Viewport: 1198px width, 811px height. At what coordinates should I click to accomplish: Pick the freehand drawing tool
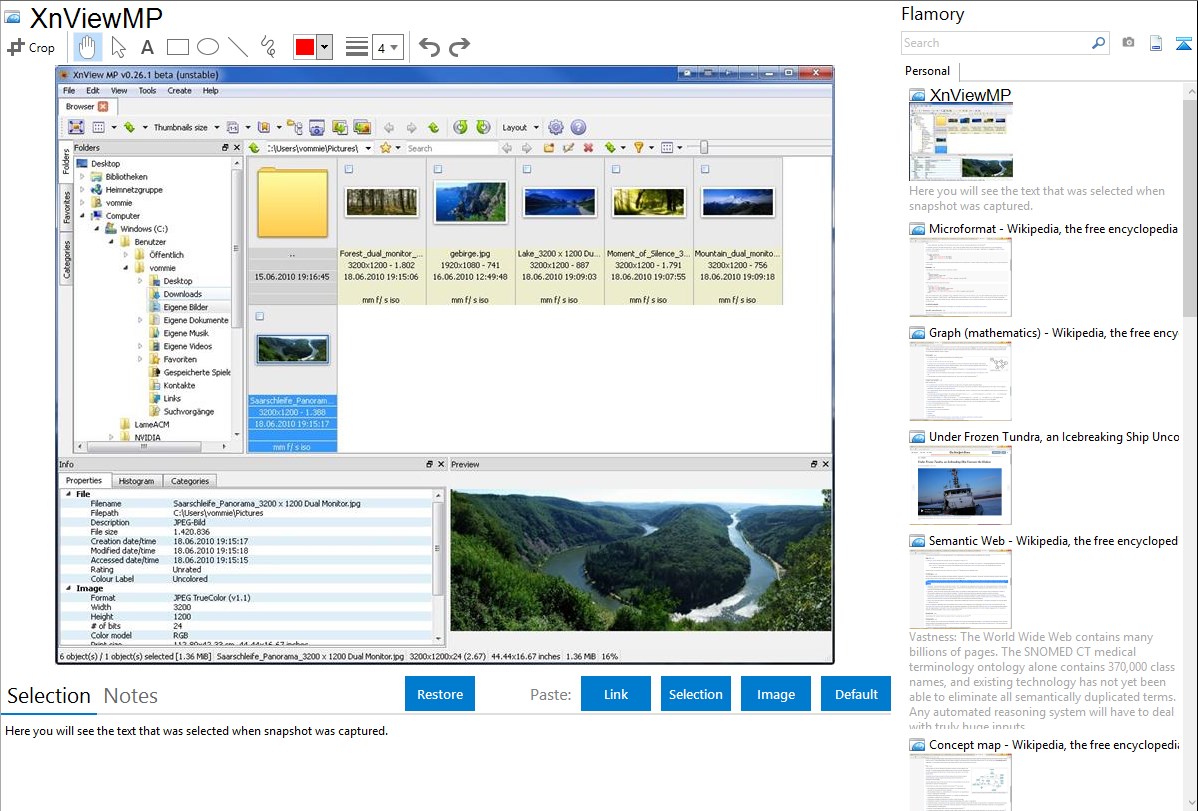tap(268, 47)
